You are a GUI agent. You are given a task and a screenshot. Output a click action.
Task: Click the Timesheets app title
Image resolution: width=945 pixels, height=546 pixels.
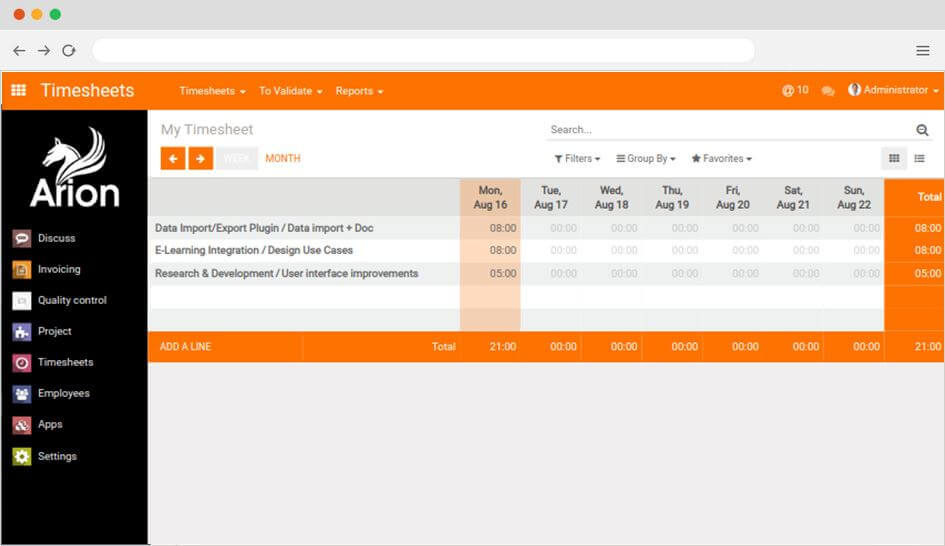point(87,90)
